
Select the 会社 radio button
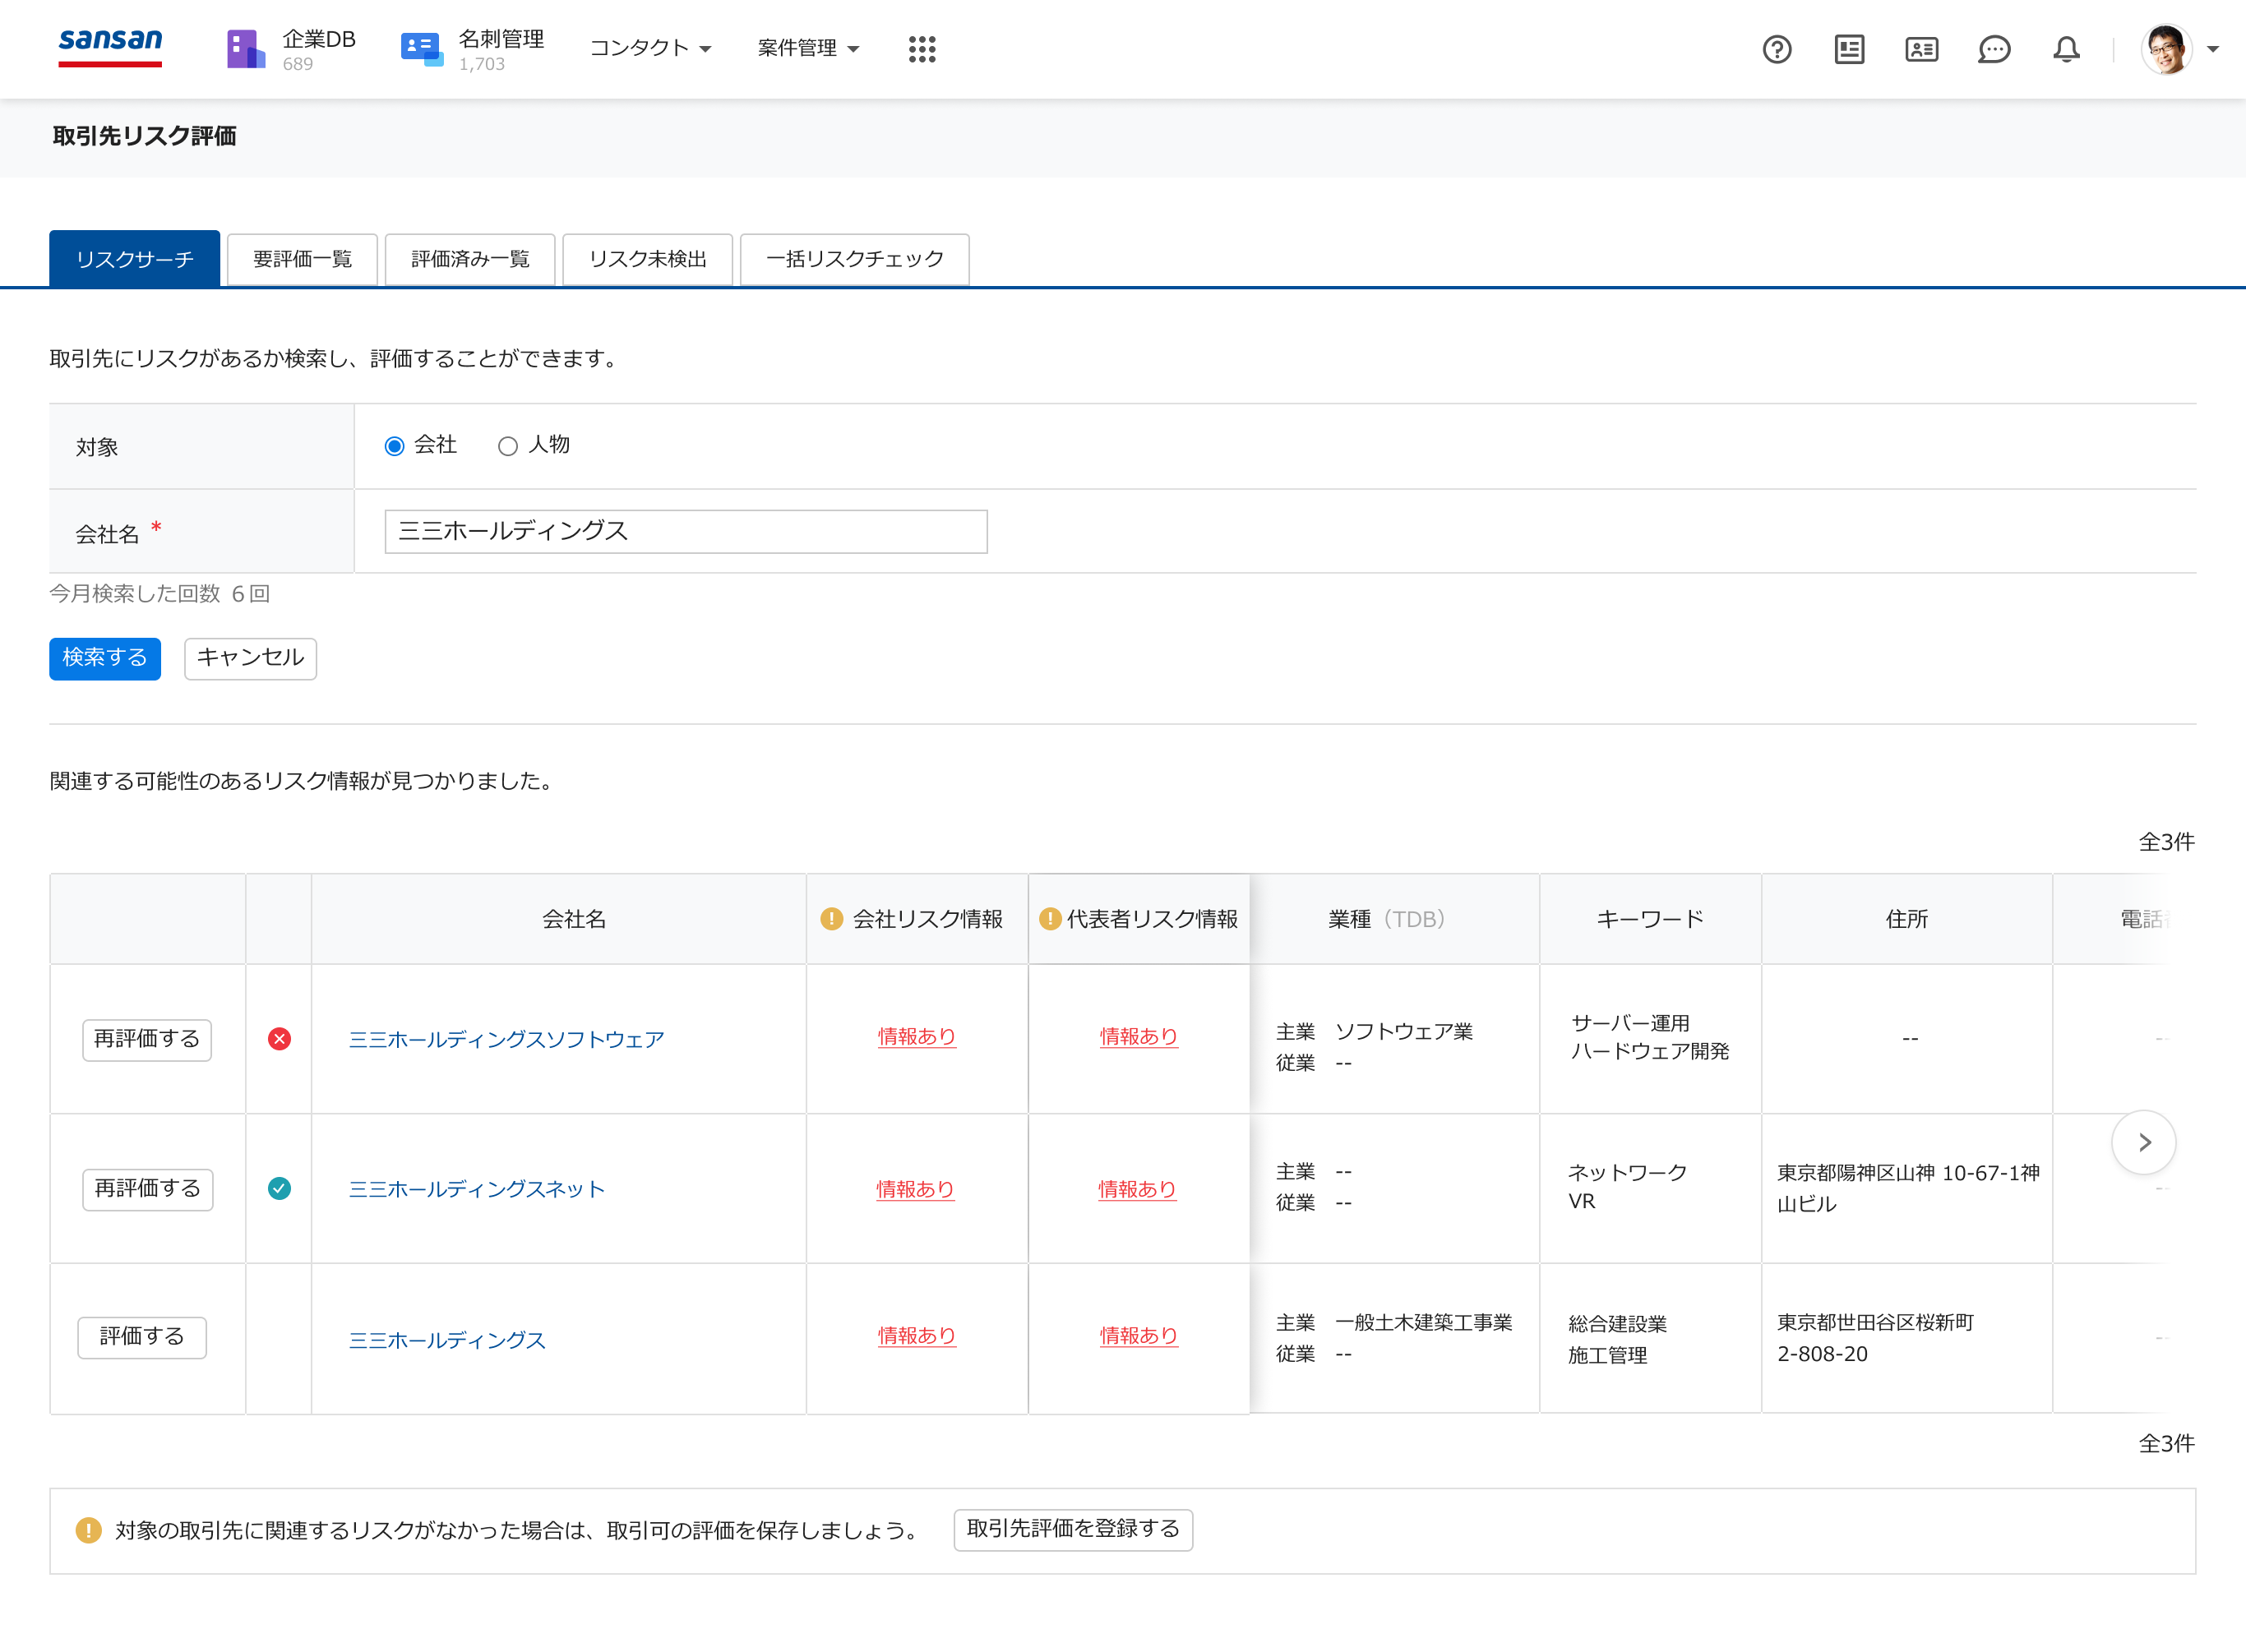tap(394, 446)
